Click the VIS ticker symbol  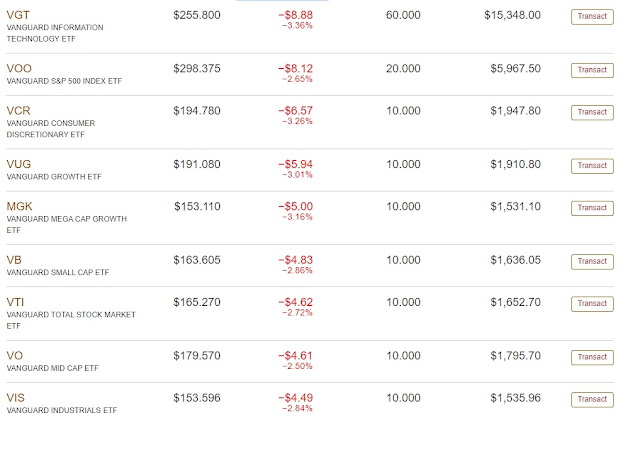point(15,398)
